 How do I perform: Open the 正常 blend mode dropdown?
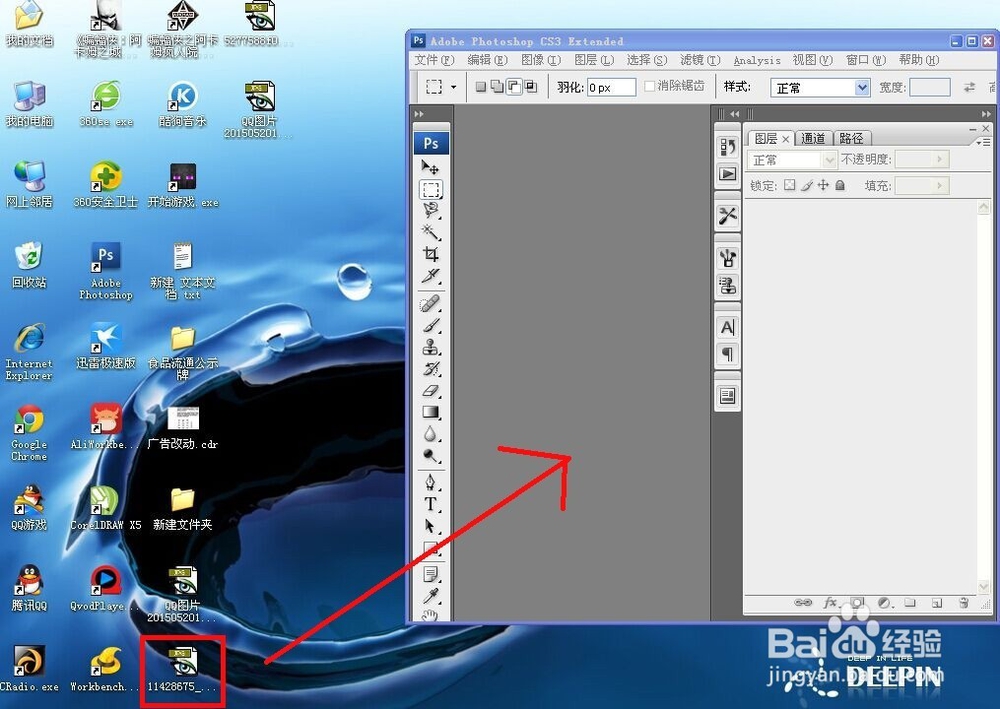point(793,159)
